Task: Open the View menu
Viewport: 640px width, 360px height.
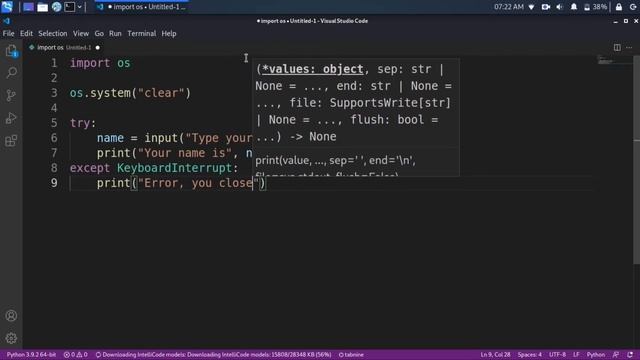Action: point(81,33)
